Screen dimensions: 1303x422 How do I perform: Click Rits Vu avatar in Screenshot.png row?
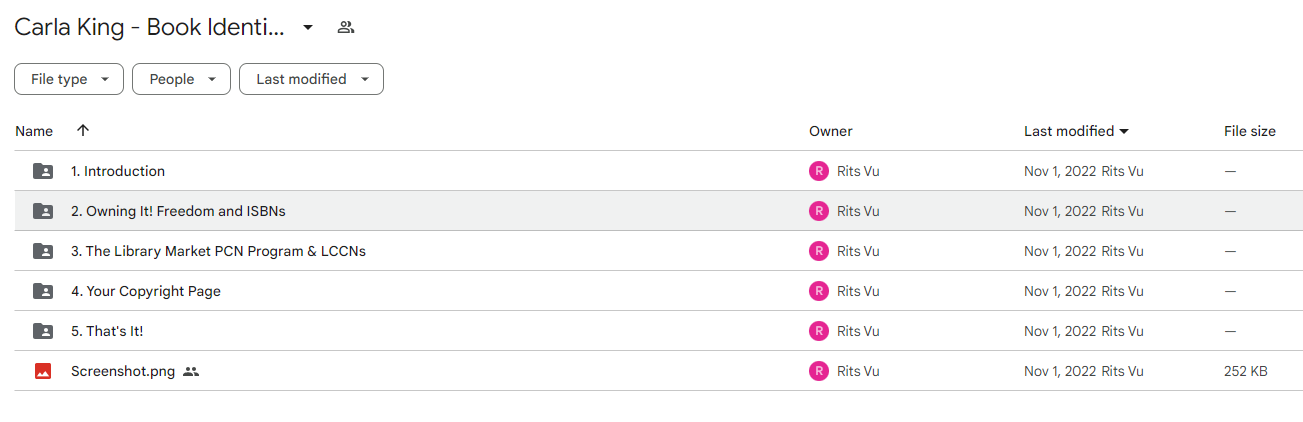click(x=819, y=371)
